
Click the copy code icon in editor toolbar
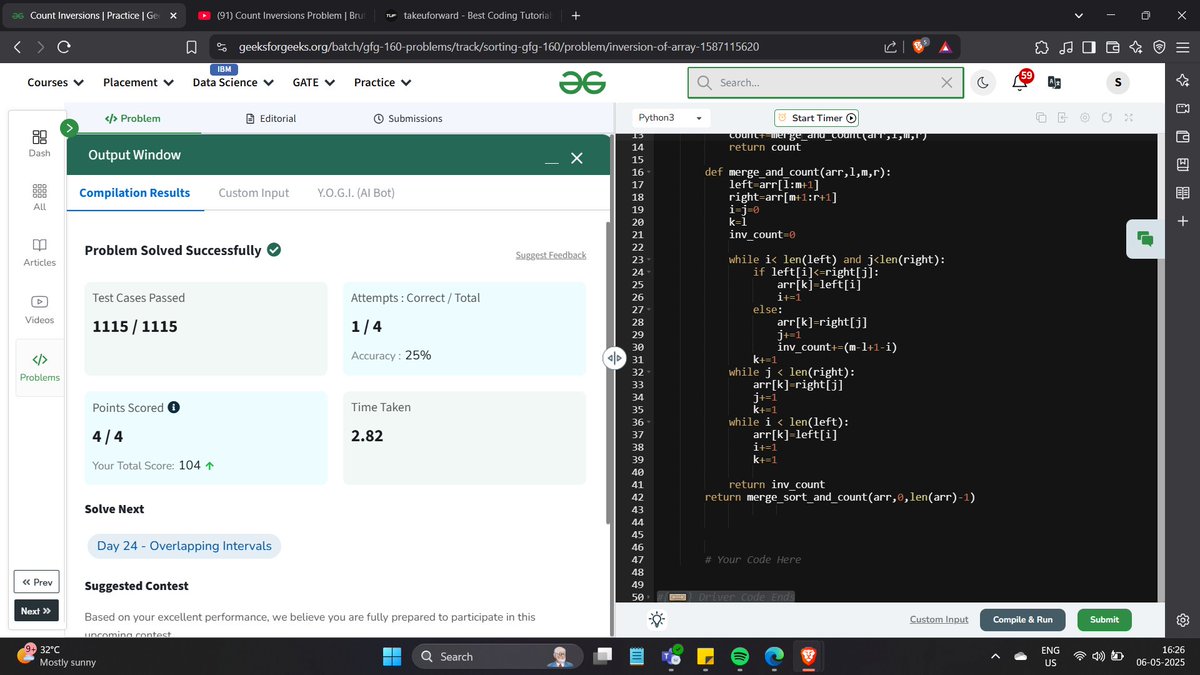click(x=1040, y=118)
